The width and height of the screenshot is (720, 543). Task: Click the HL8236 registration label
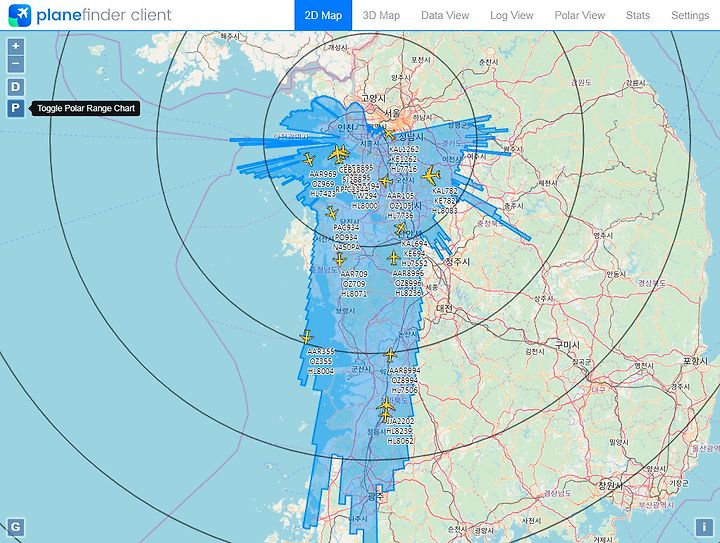click(x=408, y=293)
